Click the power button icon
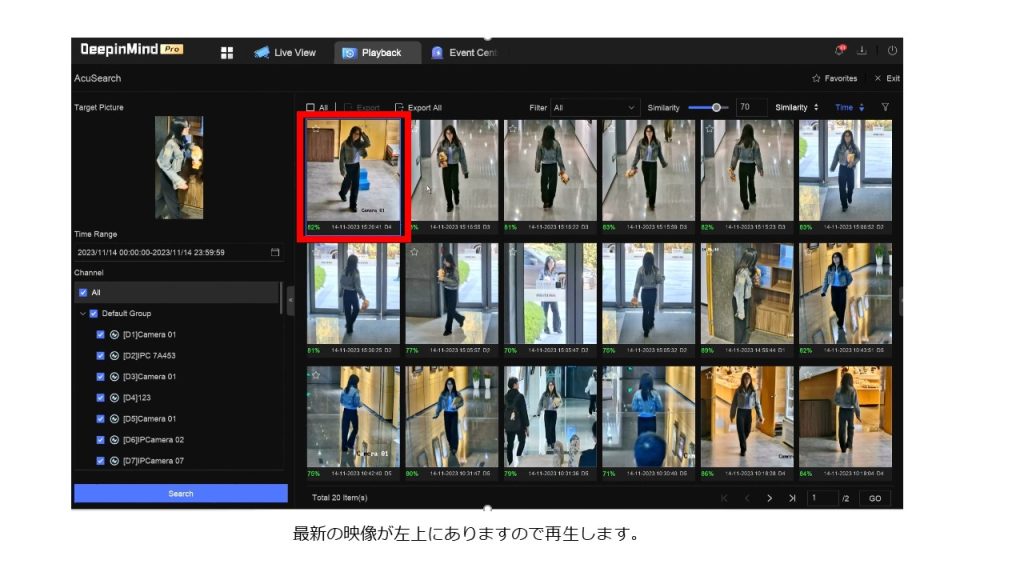The height and width of the screenshot is (576, 1024). click(x=892, y=51)
